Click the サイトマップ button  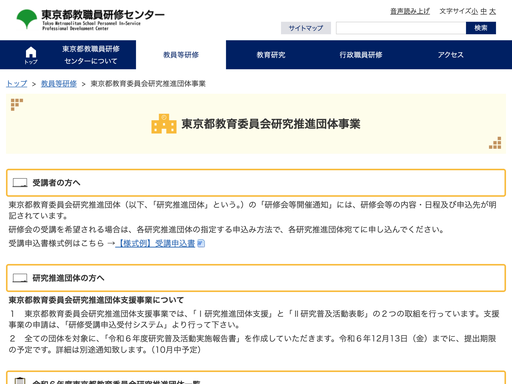click(x=306, y=28)
